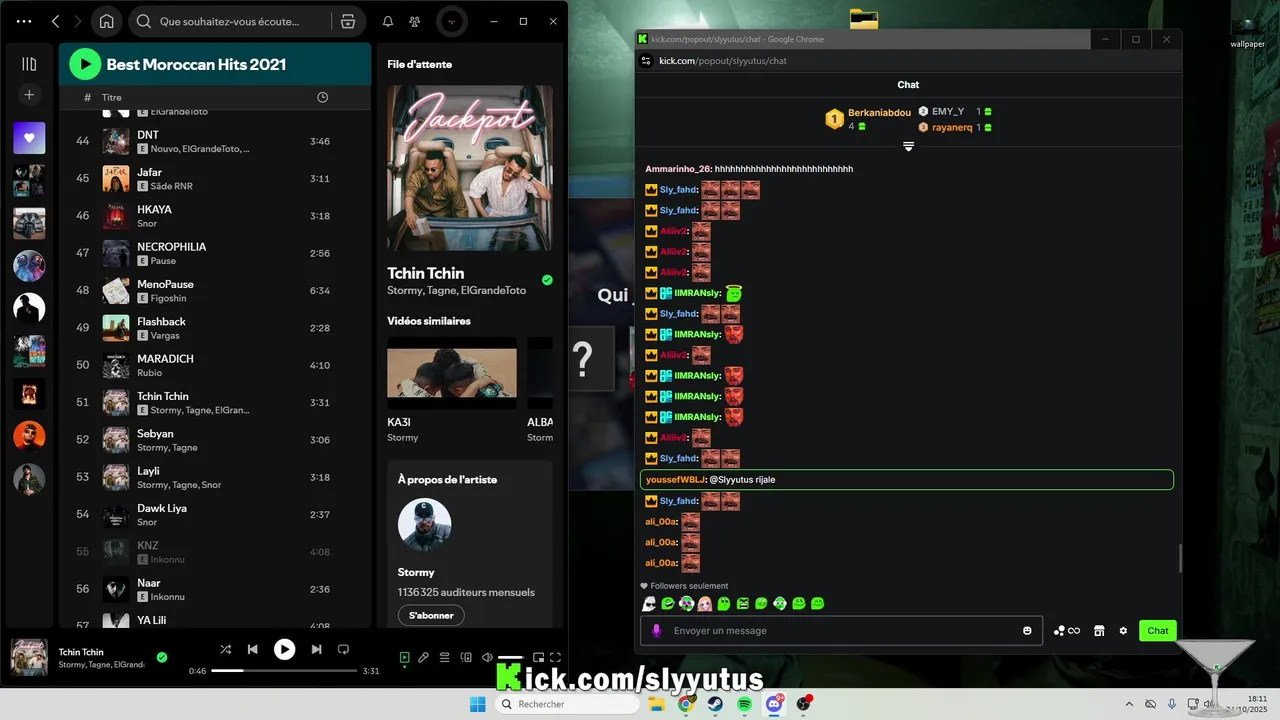Select the track Sebyan
1280x720 pixels.
coord(215,440)
